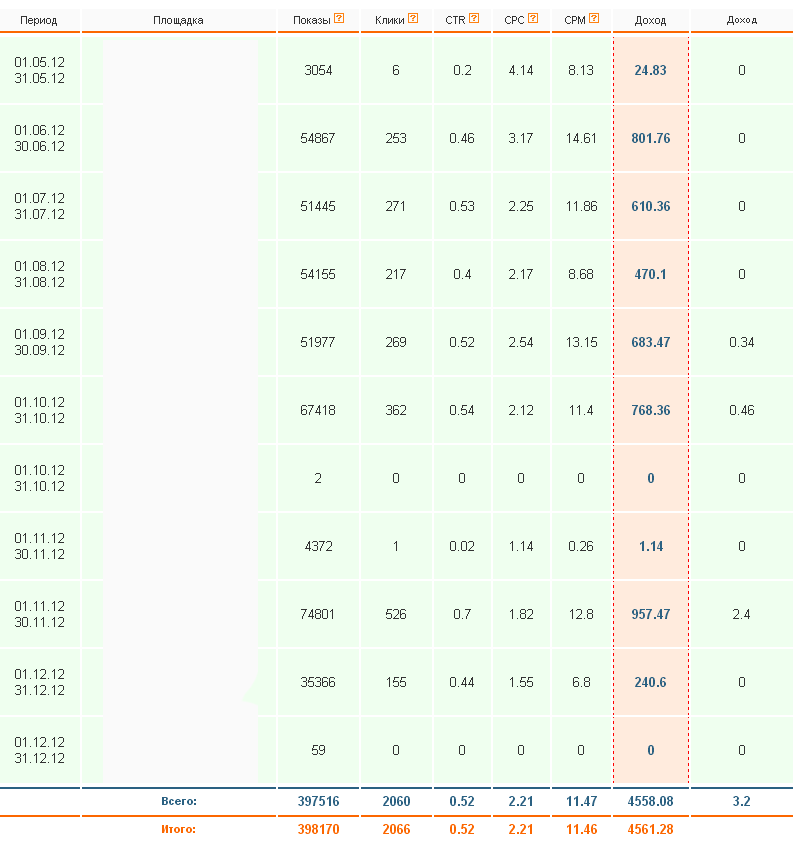Click impressions value 4372

[318, 546]
